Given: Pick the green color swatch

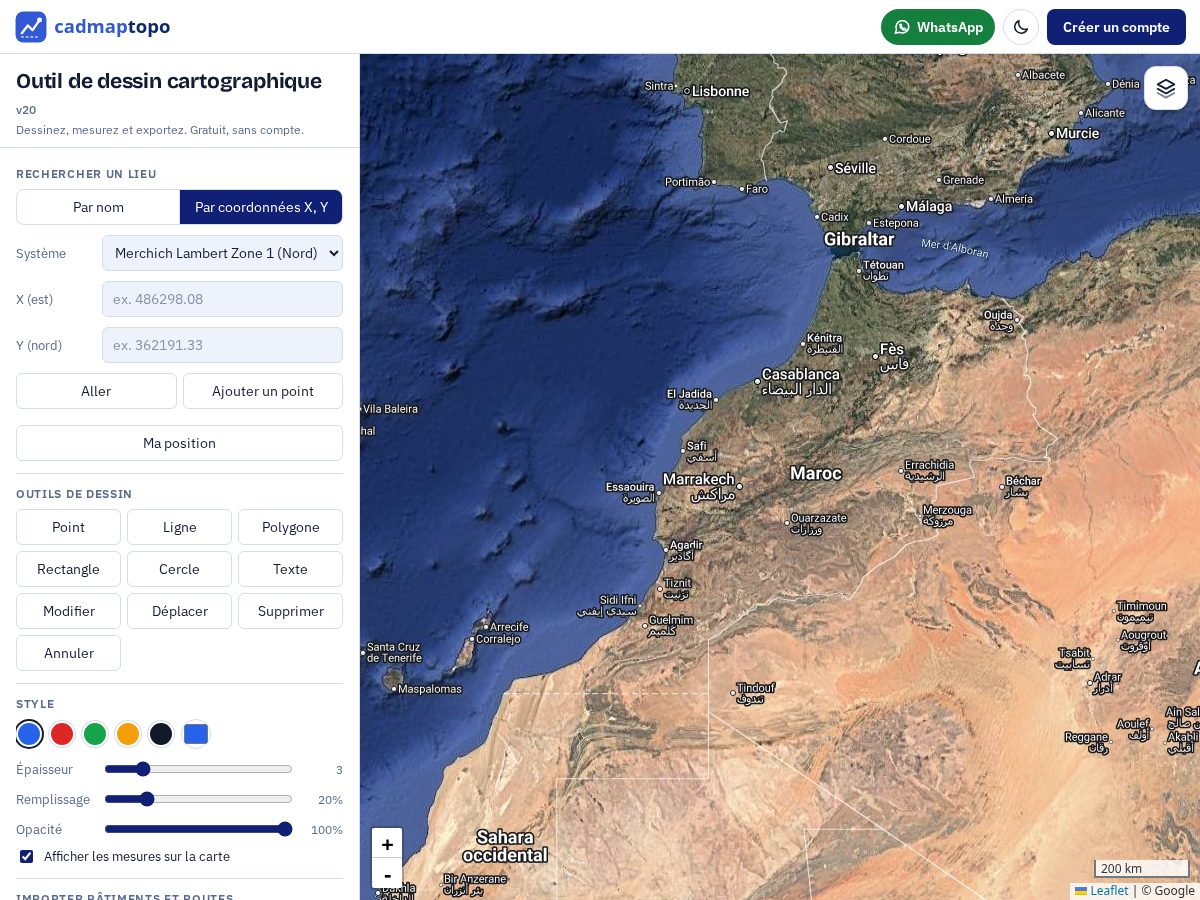Looking at the screenshot, I should (95, 734).
